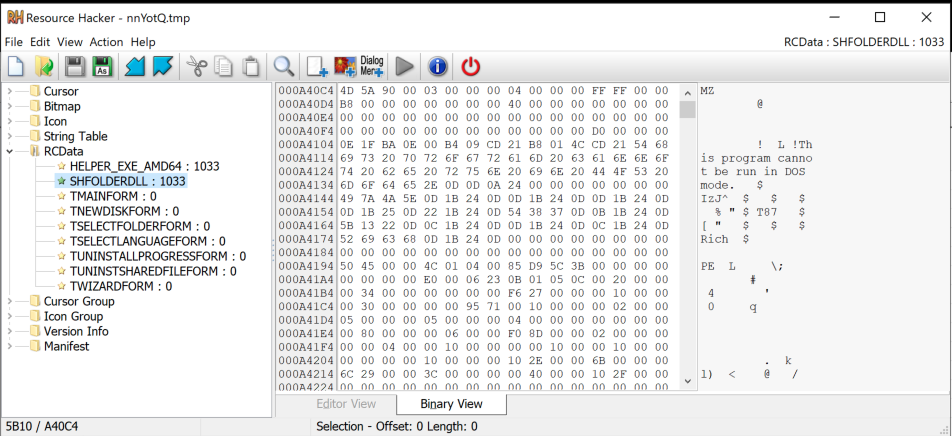Click the Copy toolbar icon
The height and width of the screenshot is (436, 952).
(x=224, y=66)
